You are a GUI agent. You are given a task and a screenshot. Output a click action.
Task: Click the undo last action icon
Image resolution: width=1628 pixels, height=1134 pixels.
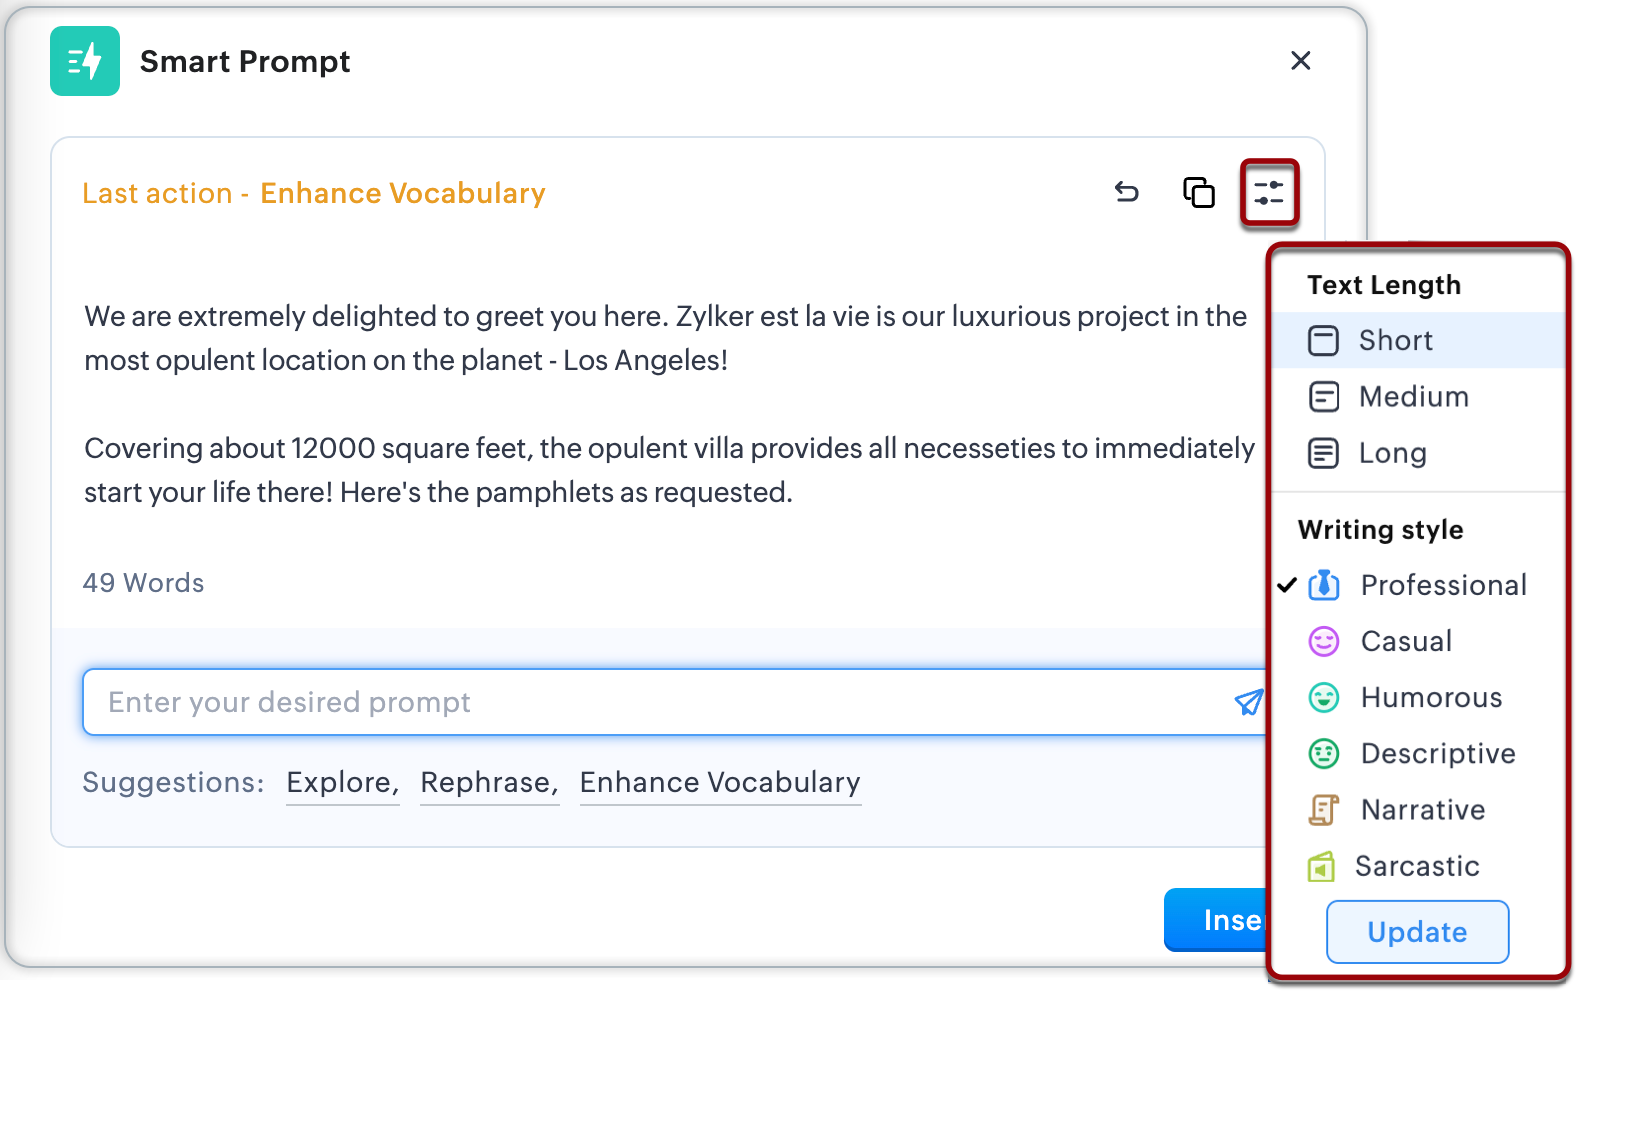coord(1127,192)
